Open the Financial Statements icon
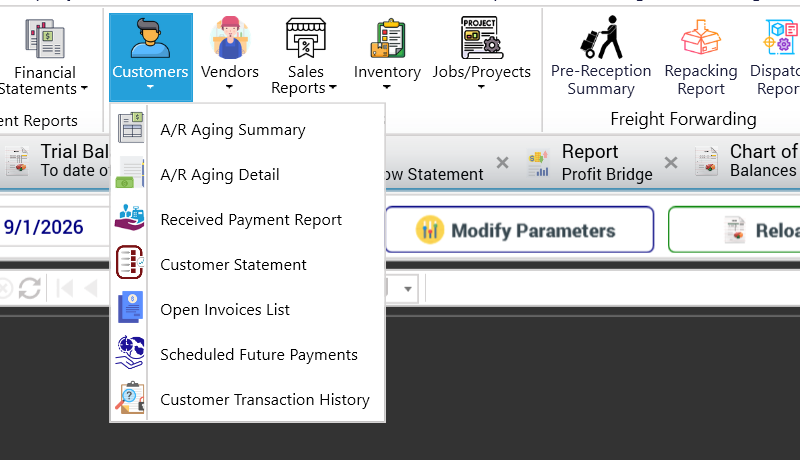Image resolution: width=800 pixels, height=460 pixels. (45, 38)
